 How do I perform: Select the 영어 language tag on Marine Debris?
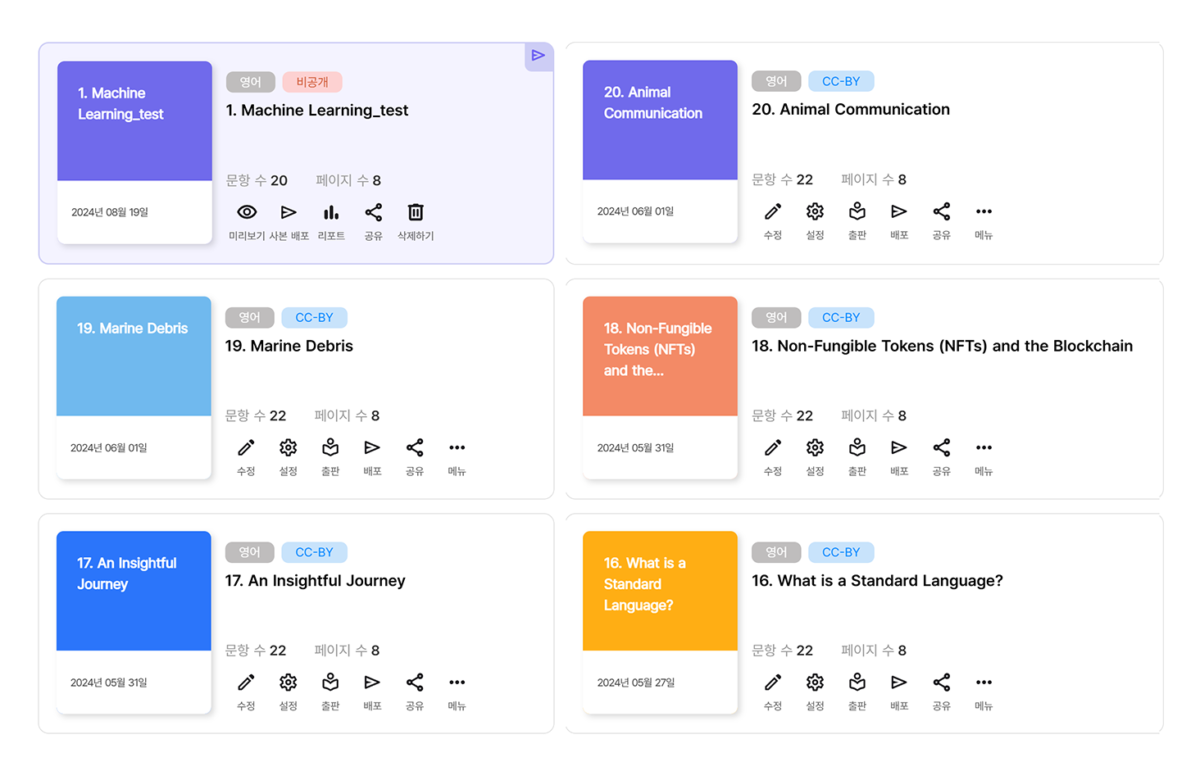pos(249,316)
